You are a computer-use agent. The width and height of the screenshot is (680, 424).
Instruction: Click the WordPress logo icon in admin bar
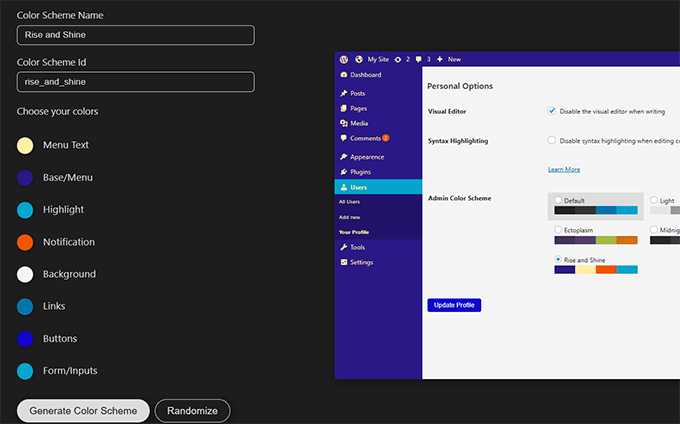tap(344, 59)
